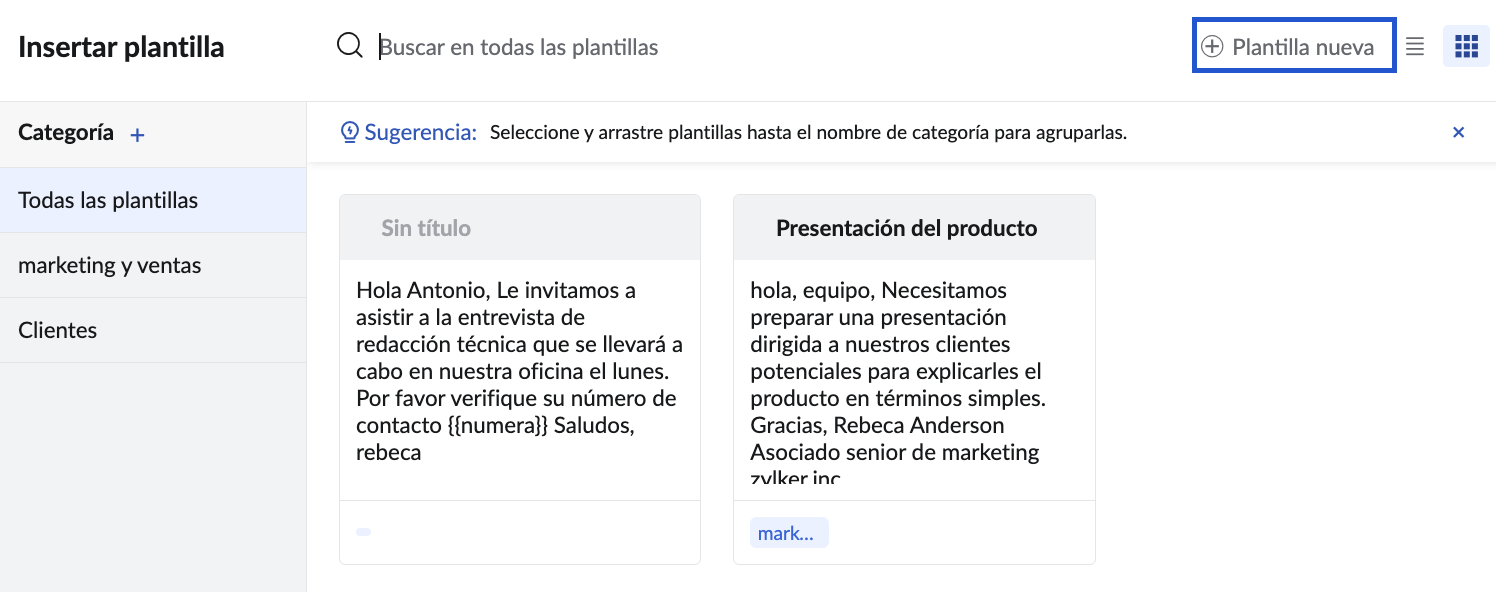Open the 'Clientes' category
Viewport: 1496px width, 592px height.
pyautogui.click(x=58, y=330)
